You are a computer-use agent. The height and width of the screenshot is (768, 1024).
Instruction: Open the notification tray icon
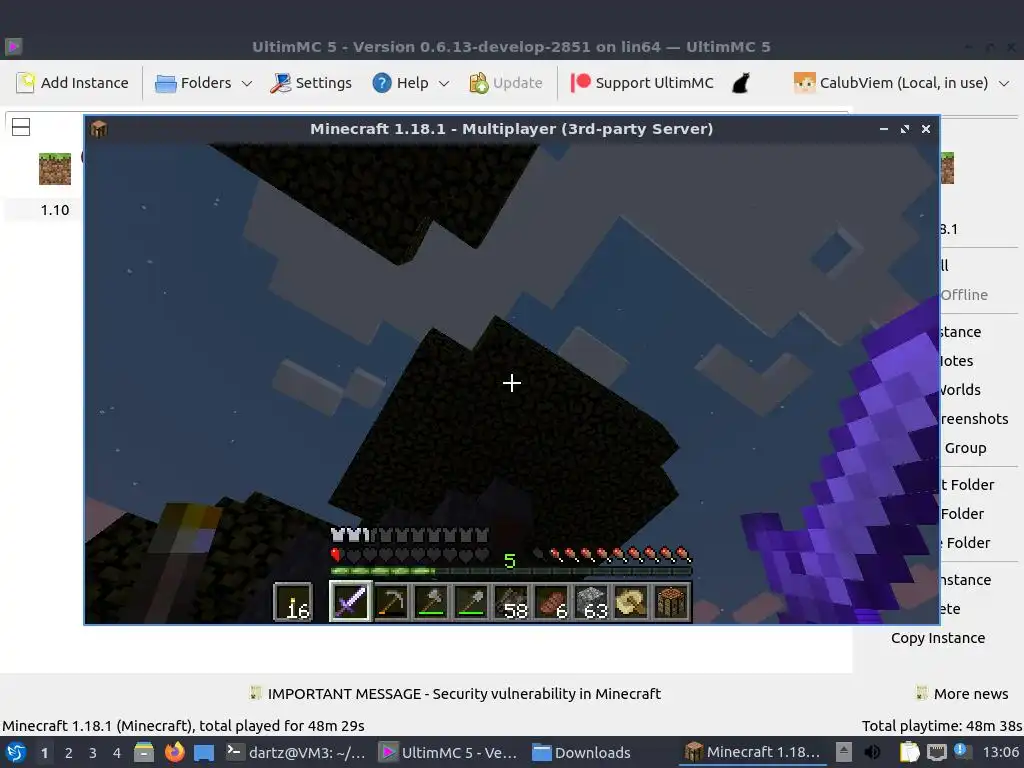pos(963,752)
